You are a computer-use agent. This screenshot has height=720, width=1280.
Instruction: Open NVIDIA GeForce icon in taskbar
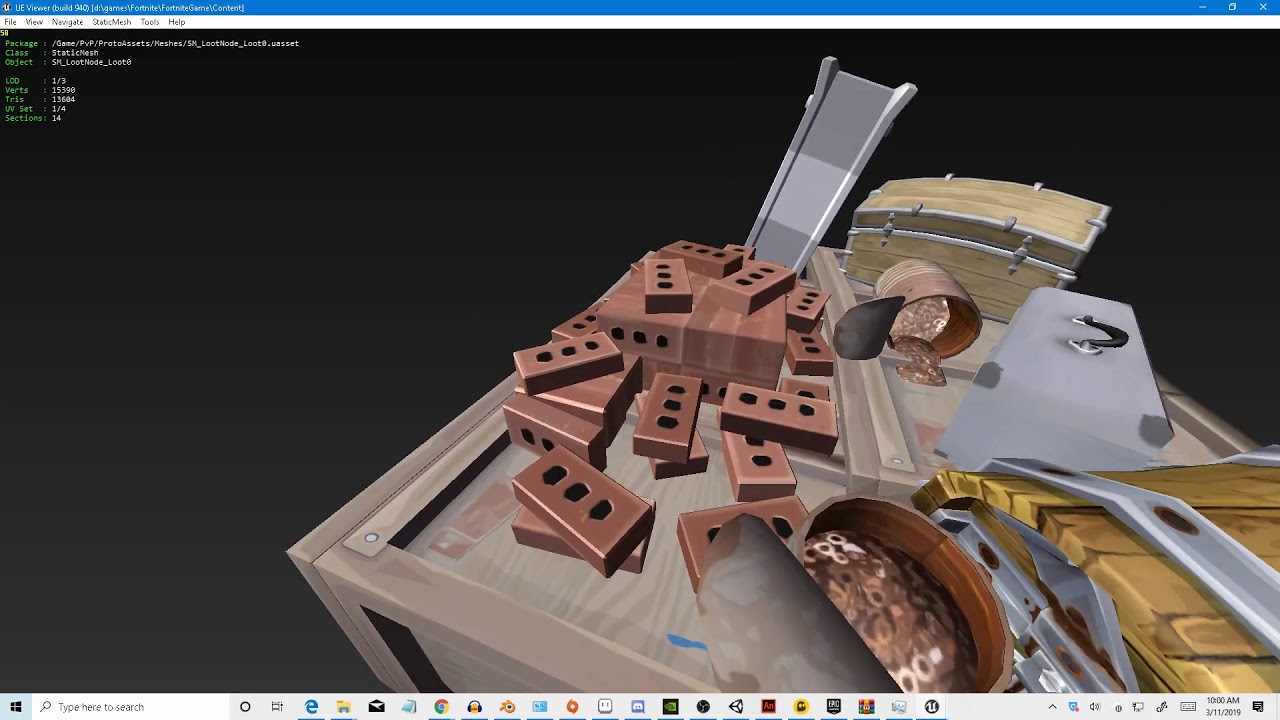pyautogui.click(x=670, y=707)
